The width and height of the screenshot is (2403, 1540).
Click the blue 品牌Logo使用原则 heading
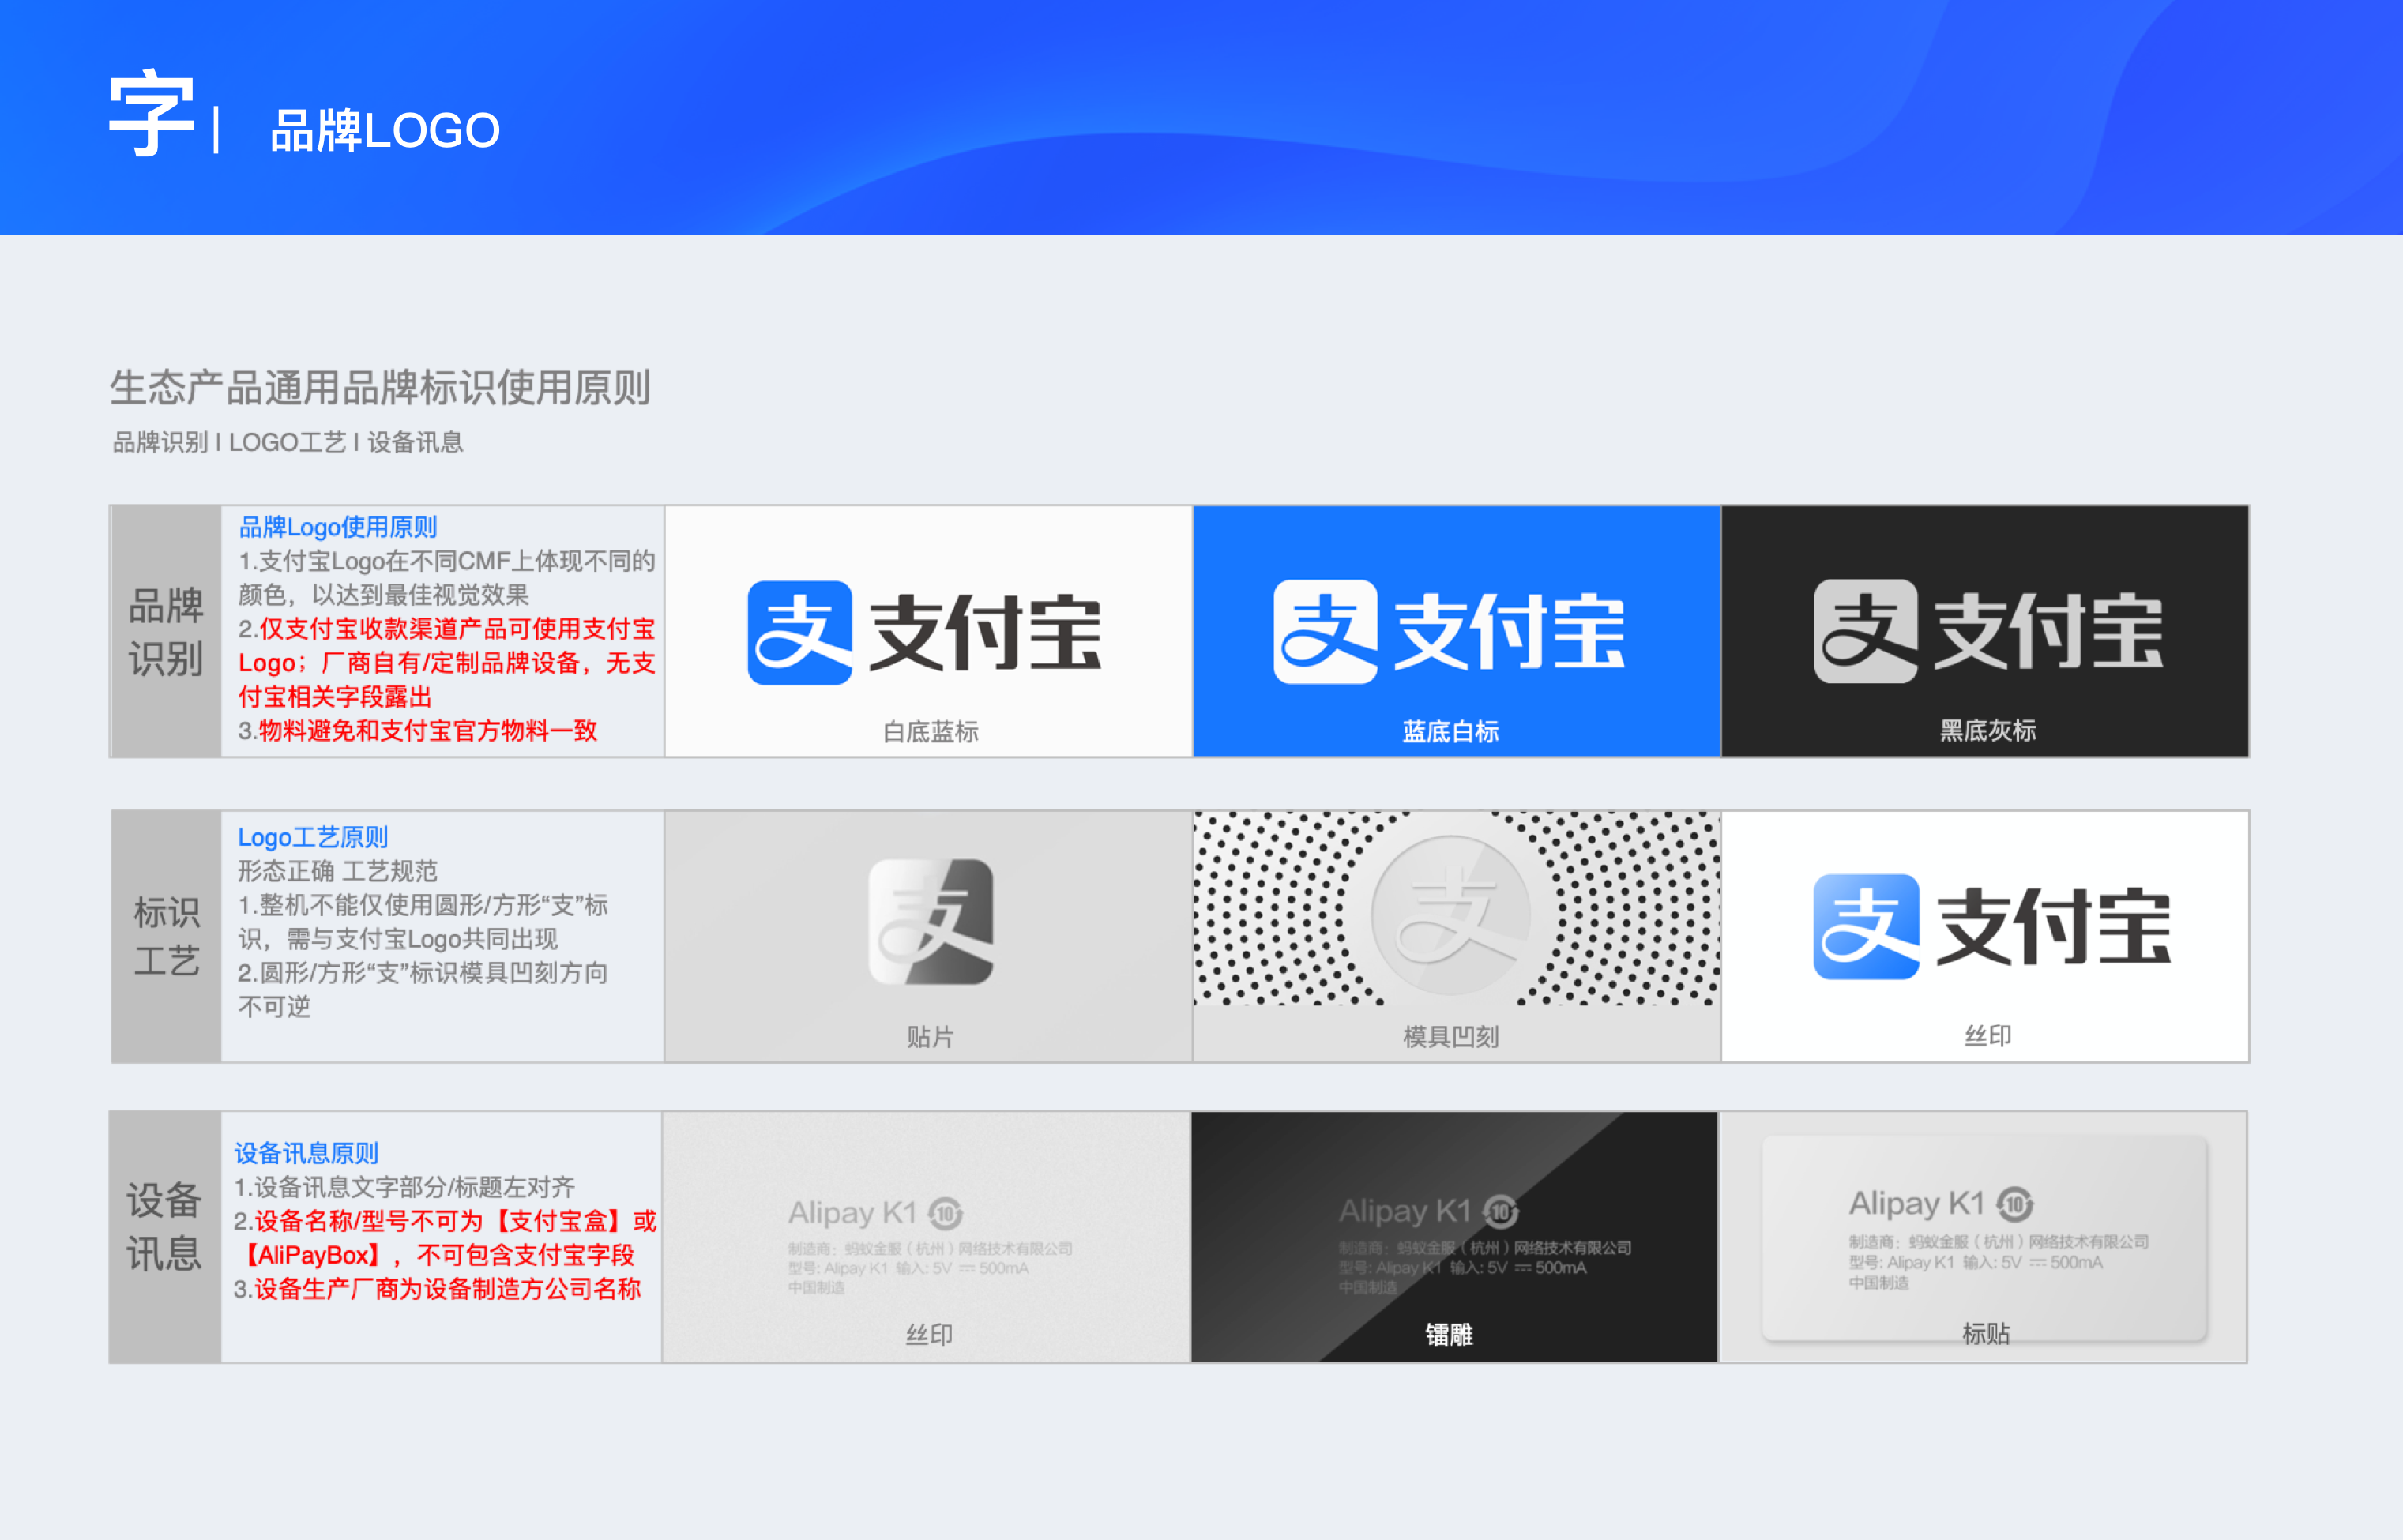pos(338,527)
